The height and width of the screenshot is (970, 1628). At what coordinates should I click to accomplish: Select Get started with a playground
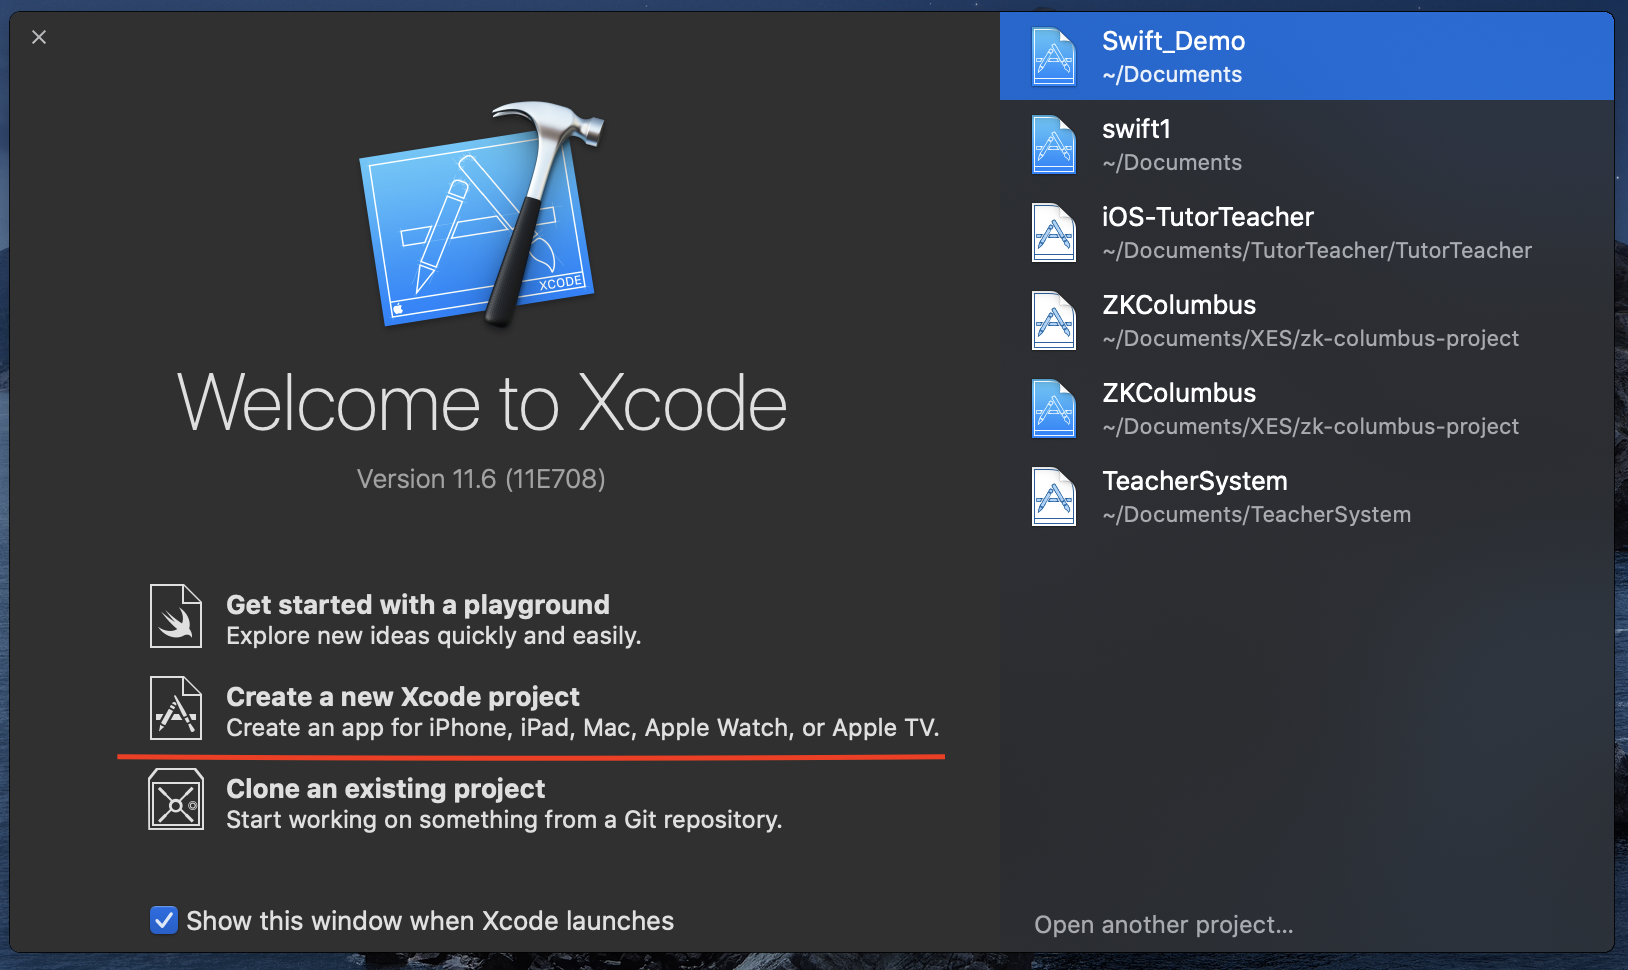pyautogui.click(x=418, y=606)
